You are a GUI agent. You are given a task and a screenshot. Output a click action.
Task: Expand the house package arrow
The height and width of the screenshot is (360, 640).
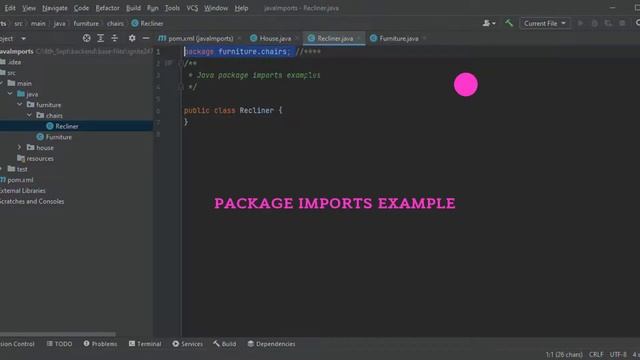point(20,147)
